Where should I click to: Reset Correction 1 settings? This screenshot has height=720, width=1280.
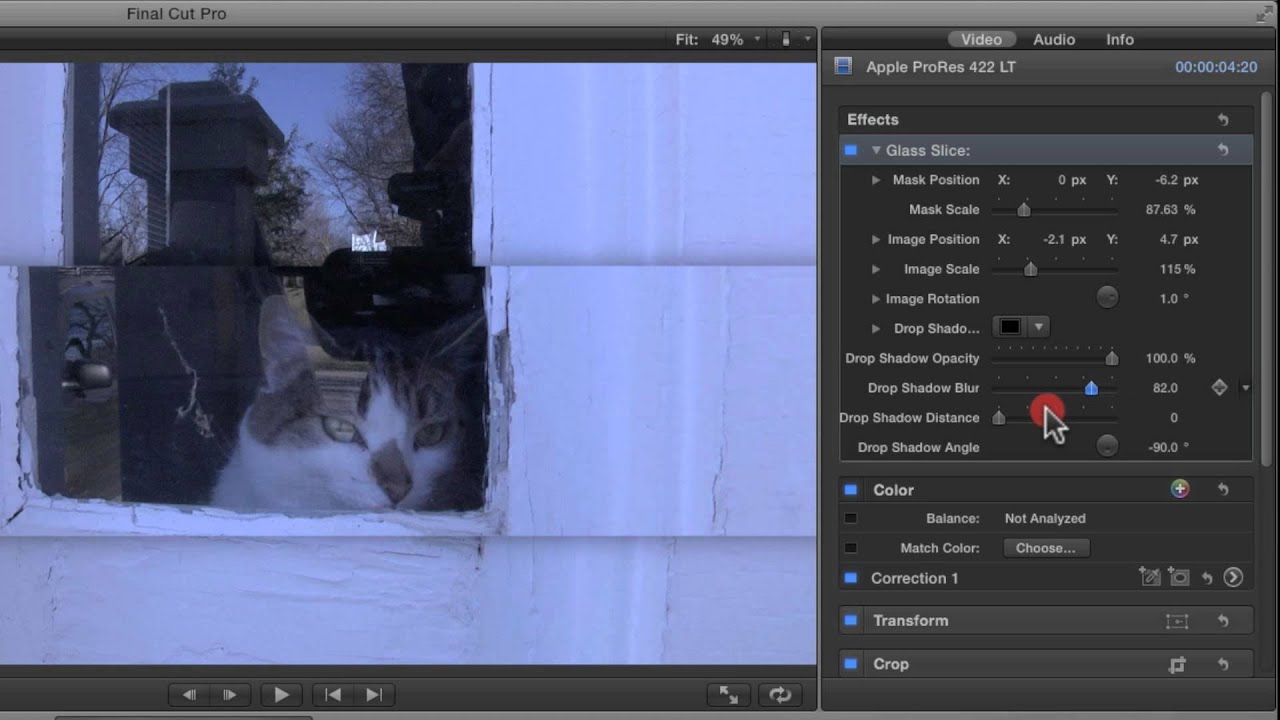(1207, 578)
